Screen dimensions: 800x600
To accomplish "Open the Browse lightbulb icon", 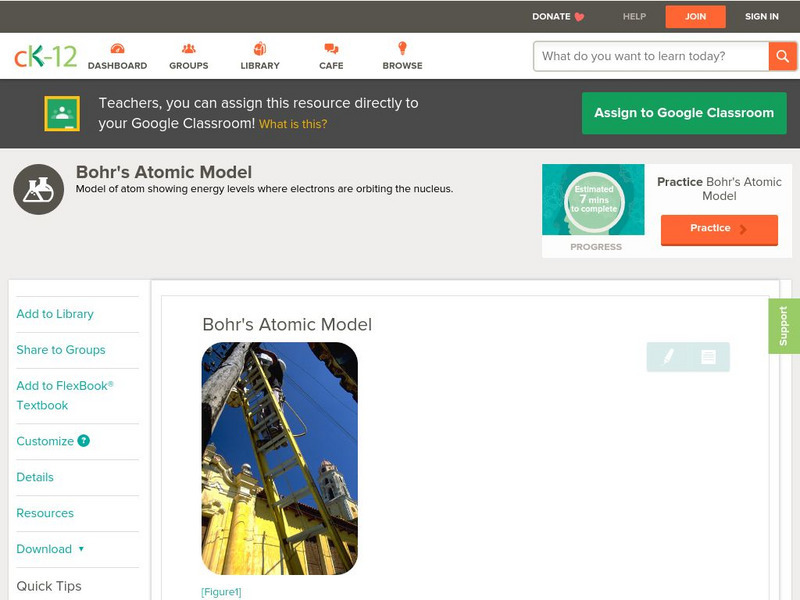I will [x=402, y=49].
